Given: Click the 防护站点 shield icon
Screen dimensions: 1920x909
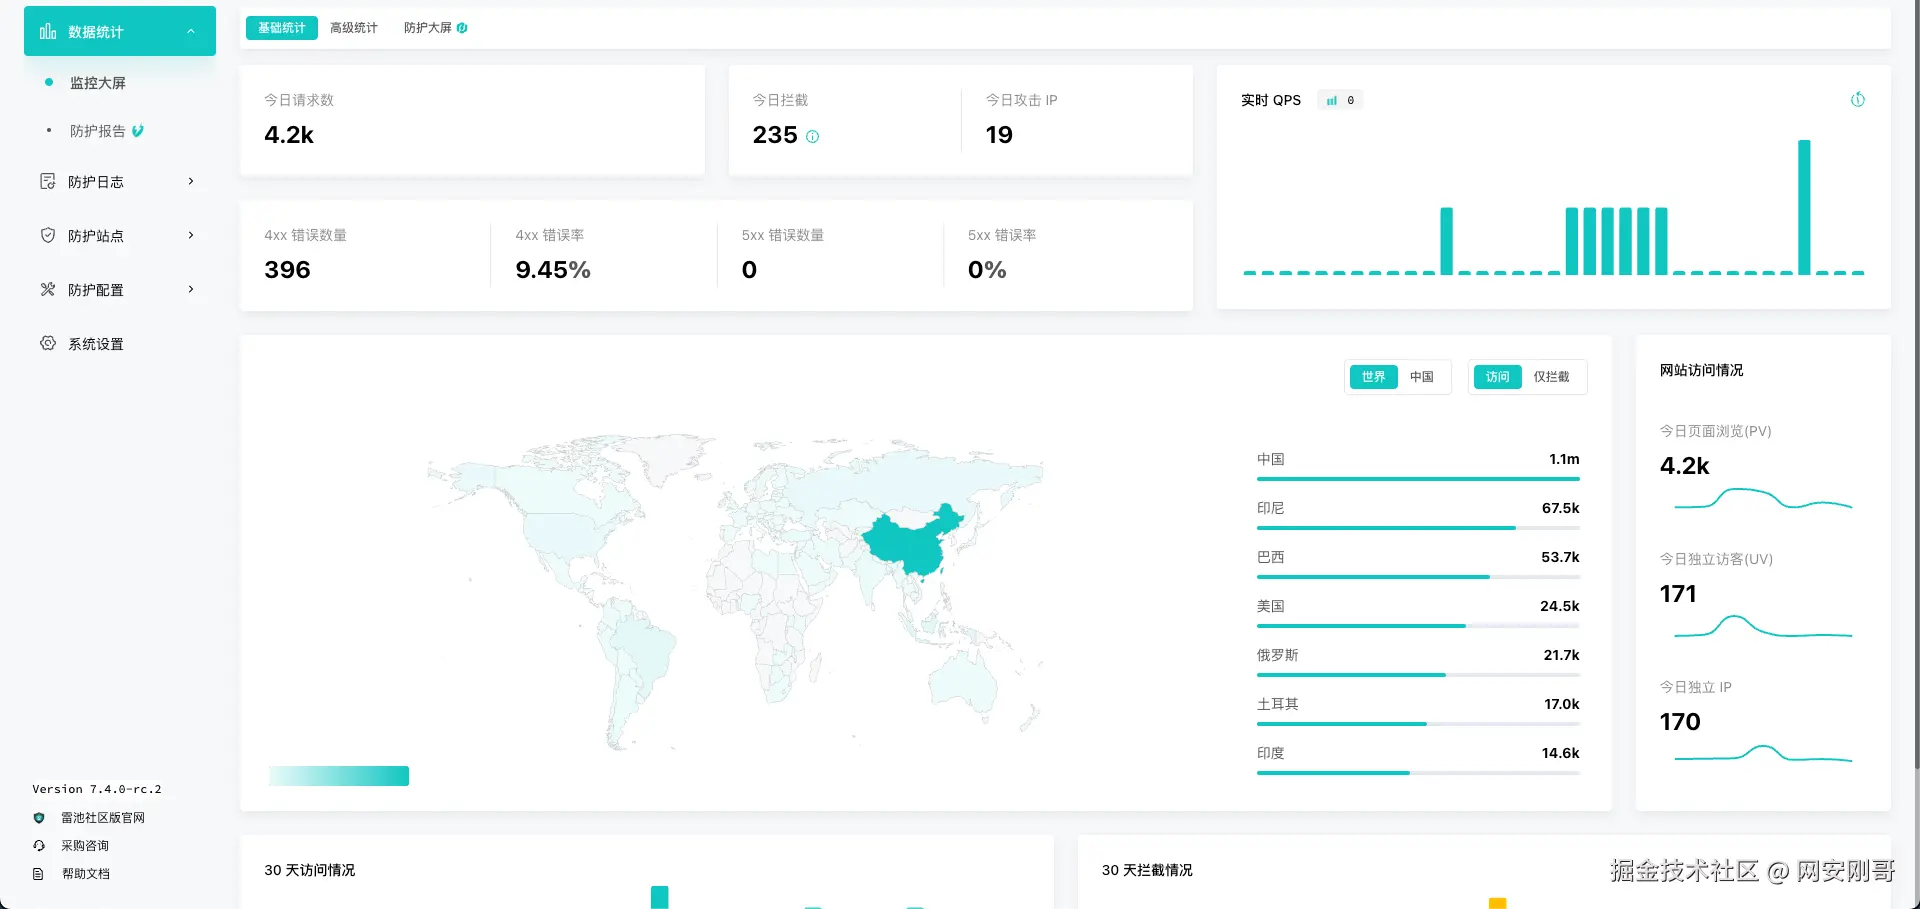Looking at the screenshot, I should (48, 236).
